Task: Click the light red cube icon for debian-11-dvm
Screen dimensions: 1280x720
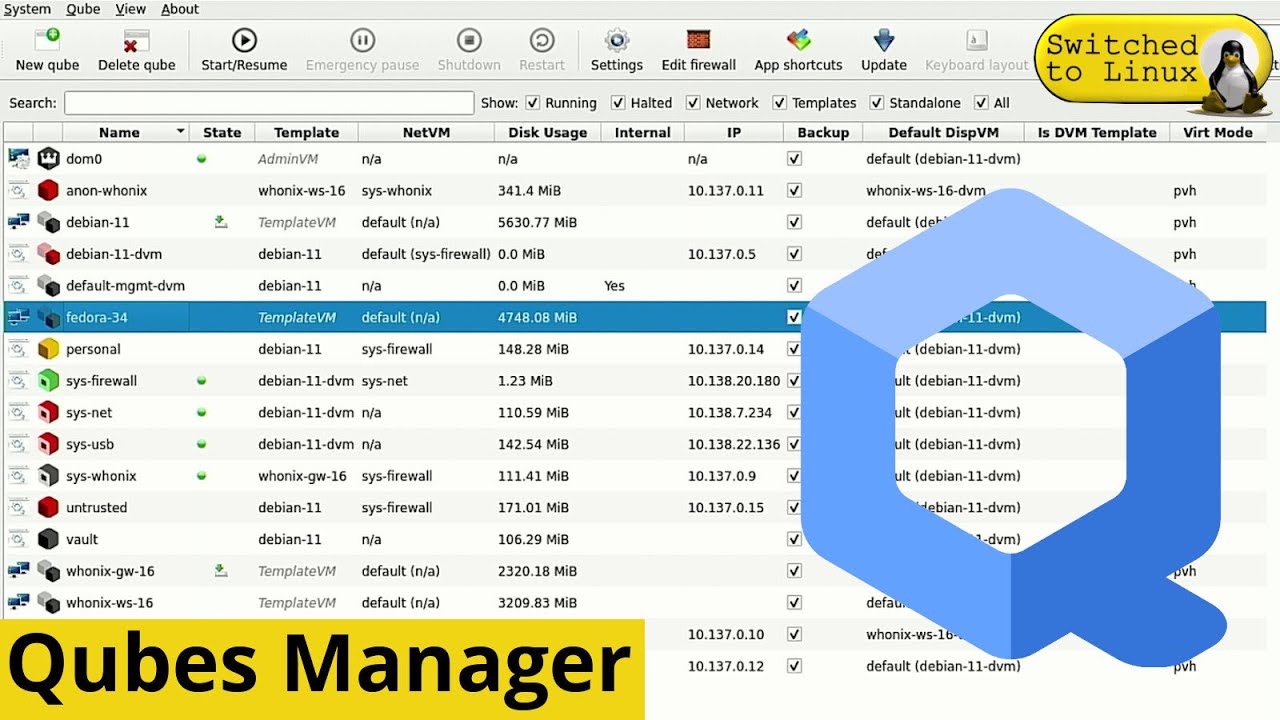Action: point(48,254)
